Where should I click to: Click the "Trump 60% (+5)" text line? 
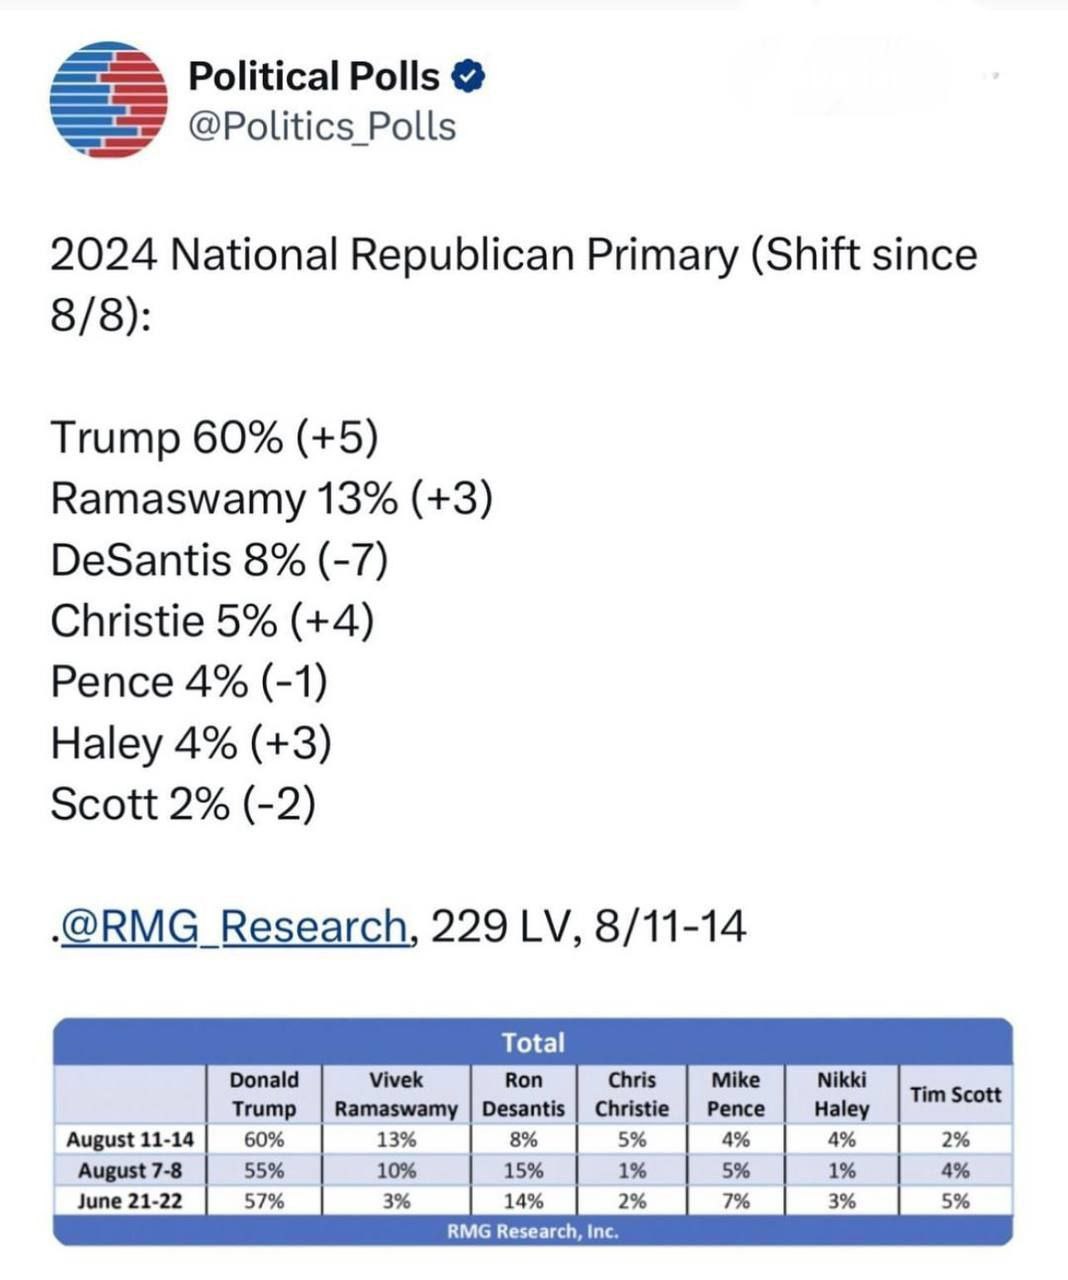(214, 438)
